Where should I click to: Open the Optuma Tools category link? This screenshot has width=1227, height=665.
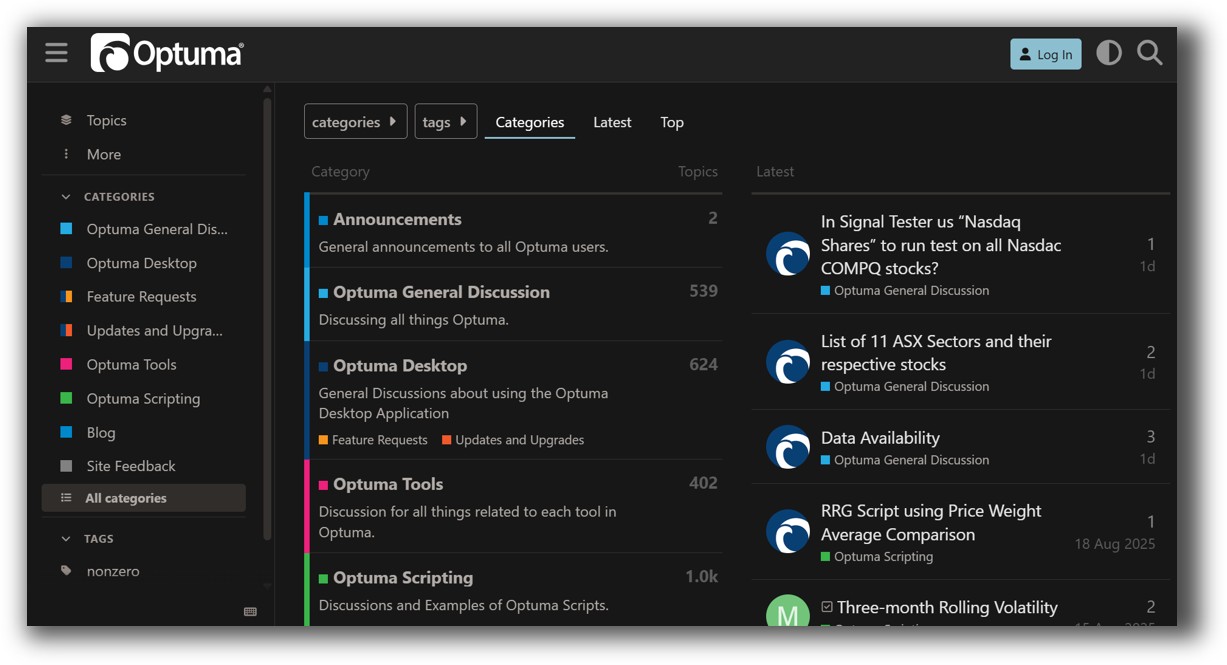point(388,484)
